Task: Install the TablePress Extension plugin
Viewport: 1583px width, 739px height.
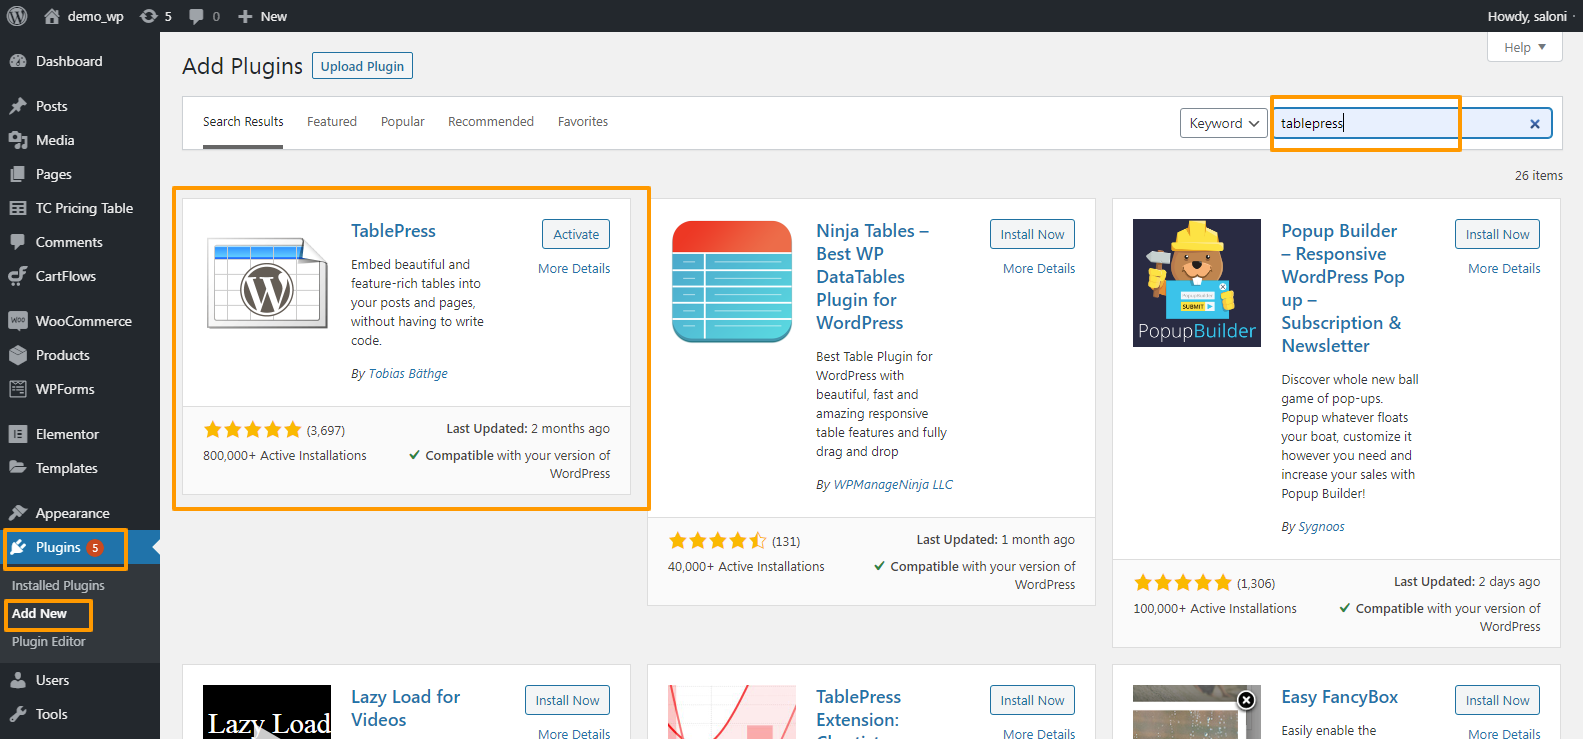Action: point(1032,700)
